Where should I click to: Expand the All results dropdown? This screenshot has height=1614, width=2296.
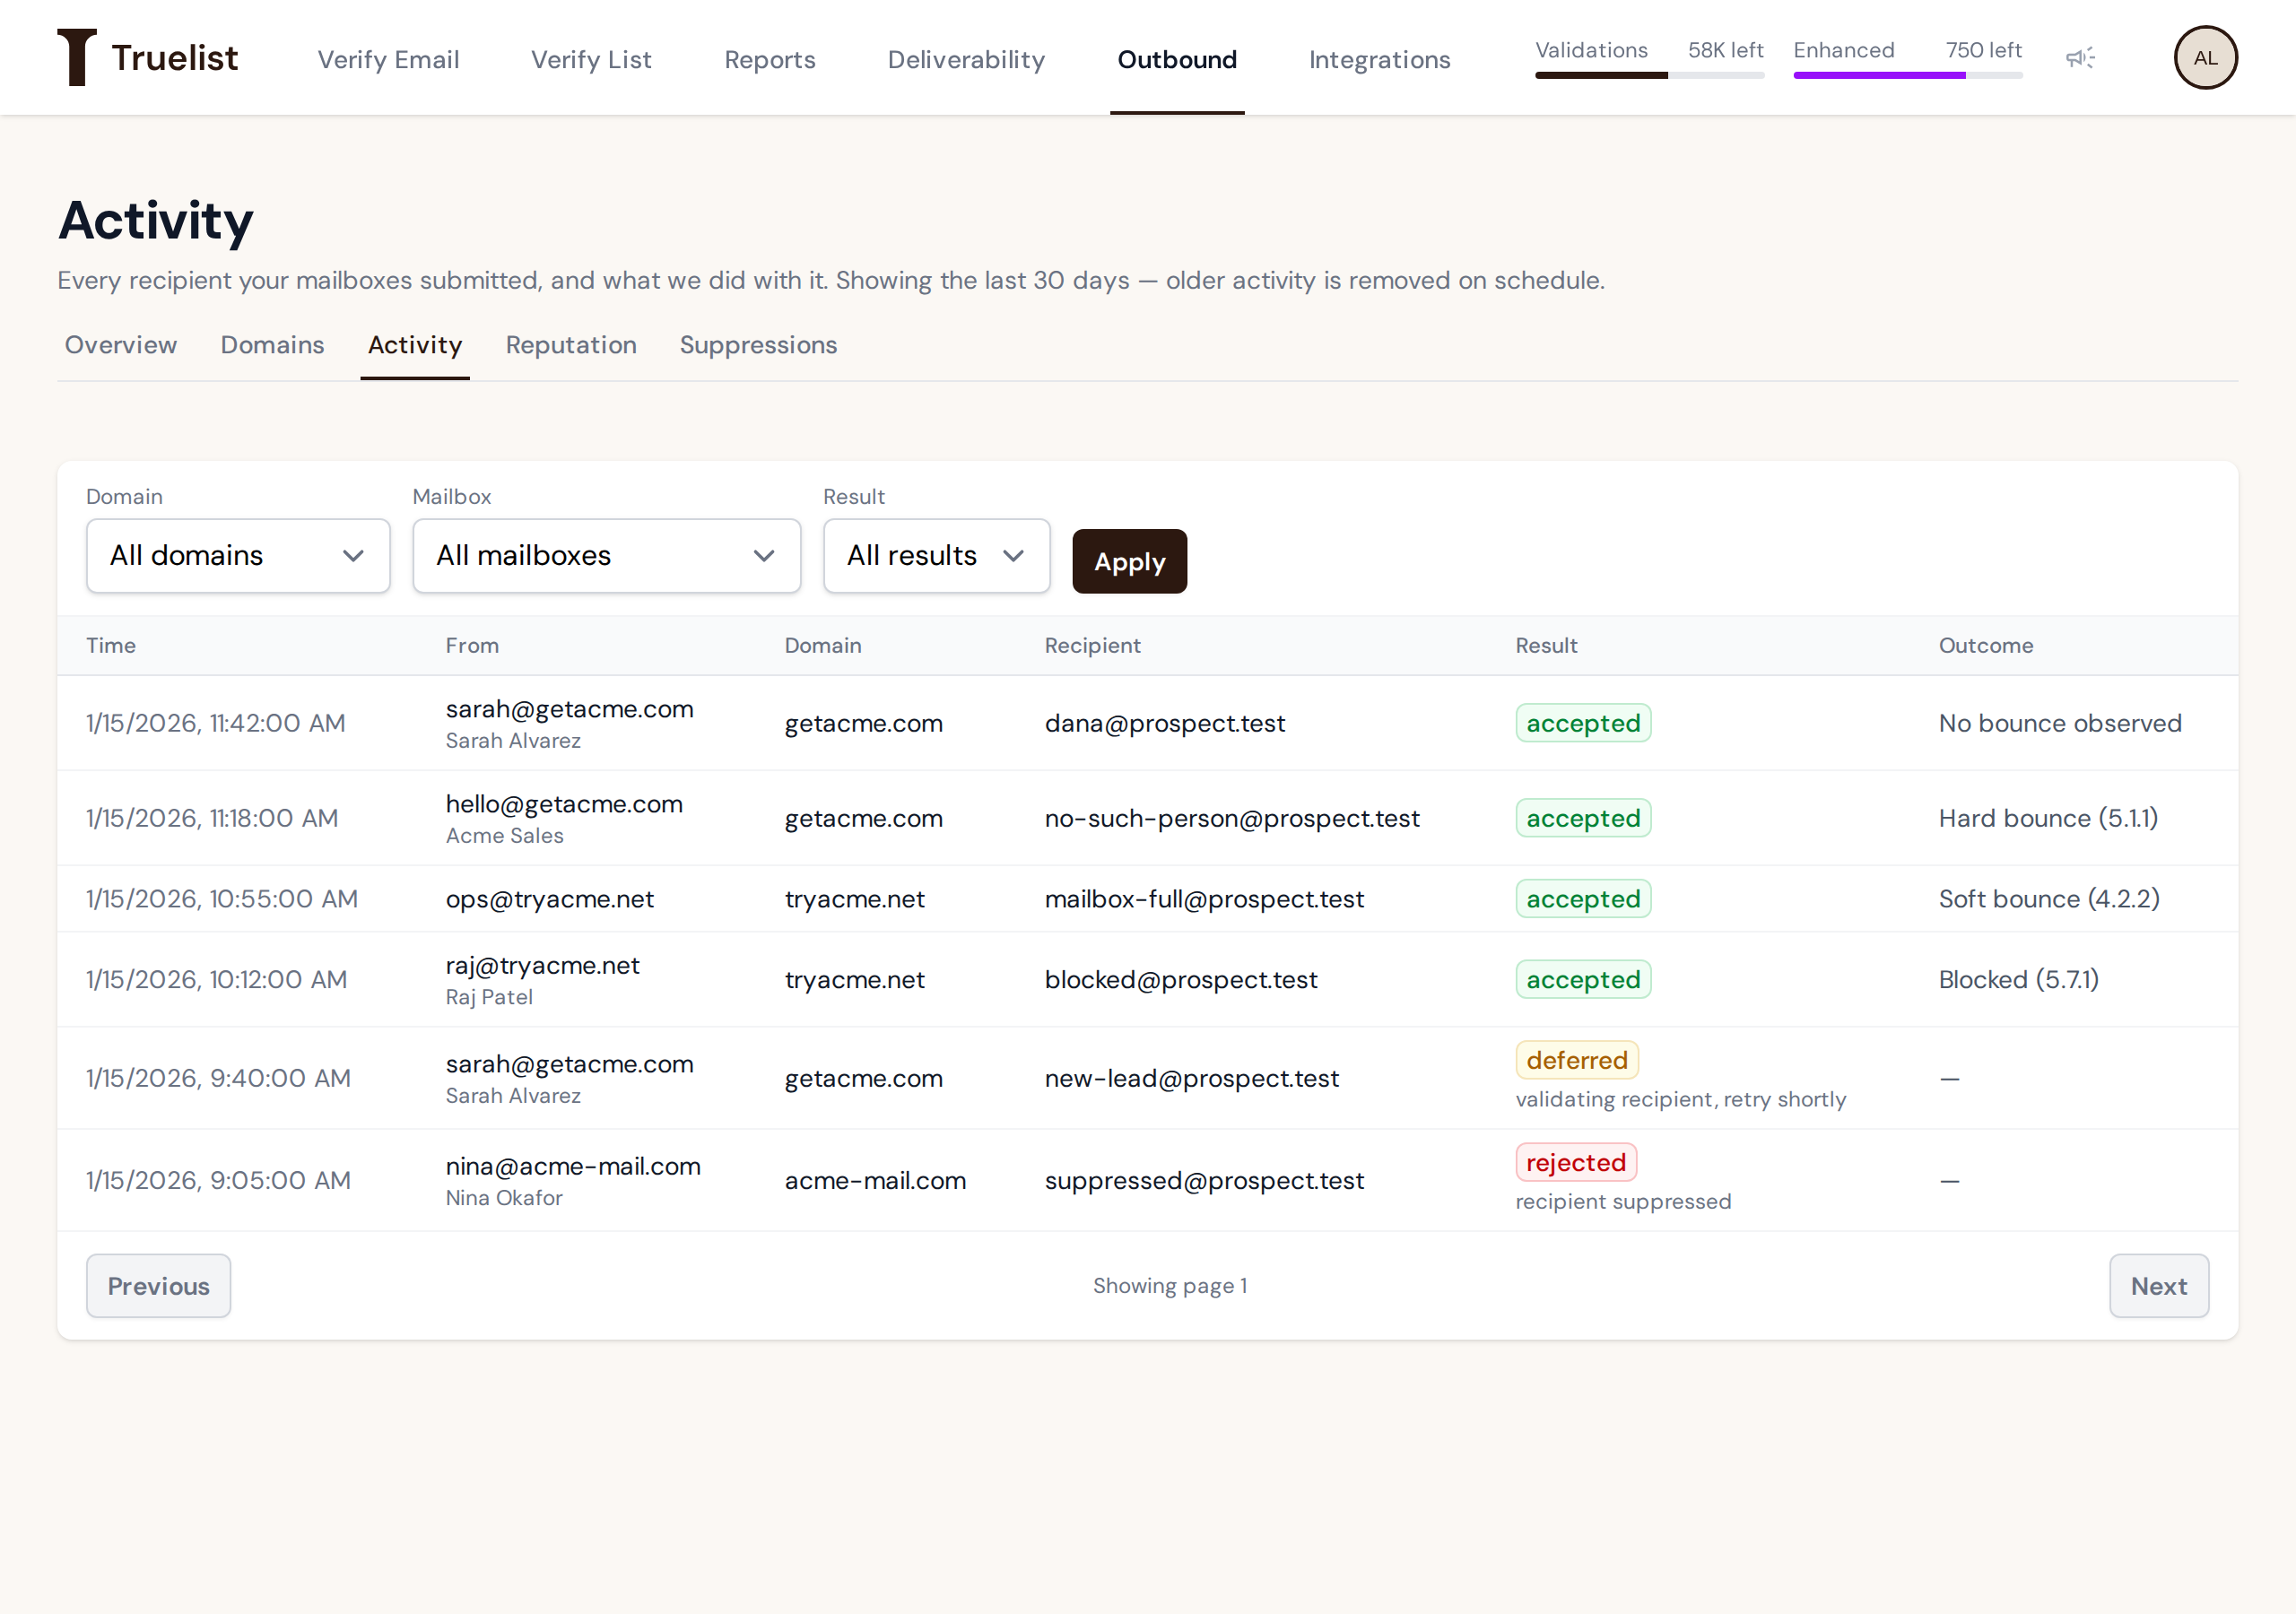936,555
